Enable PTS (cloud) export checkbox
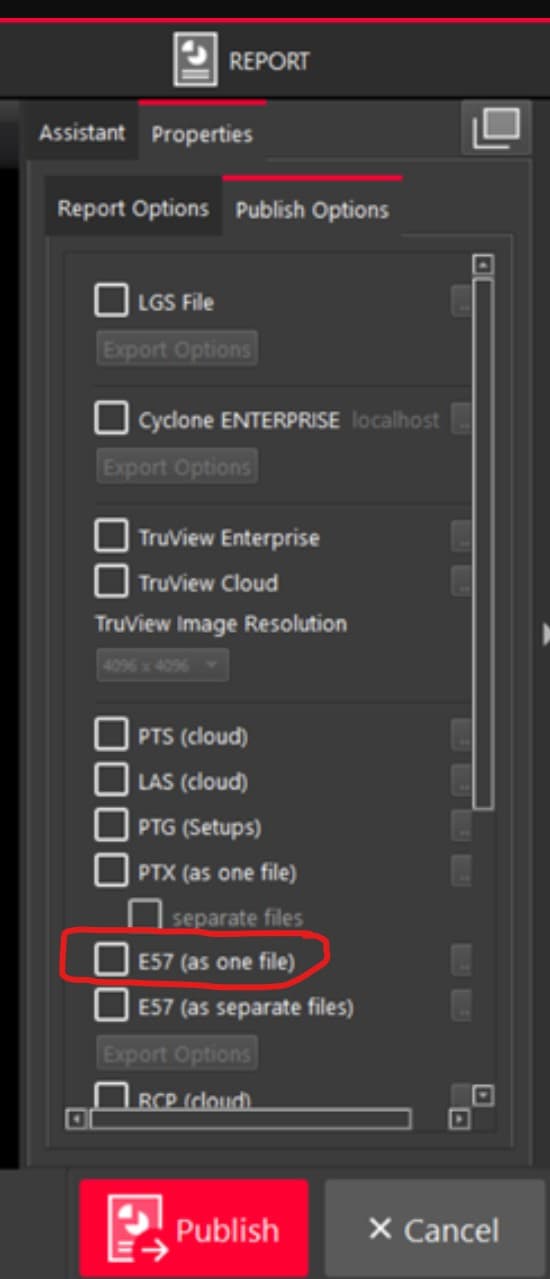Image resolution: width=550 pixels, height=1279 pixels. (x=111, y=736)
